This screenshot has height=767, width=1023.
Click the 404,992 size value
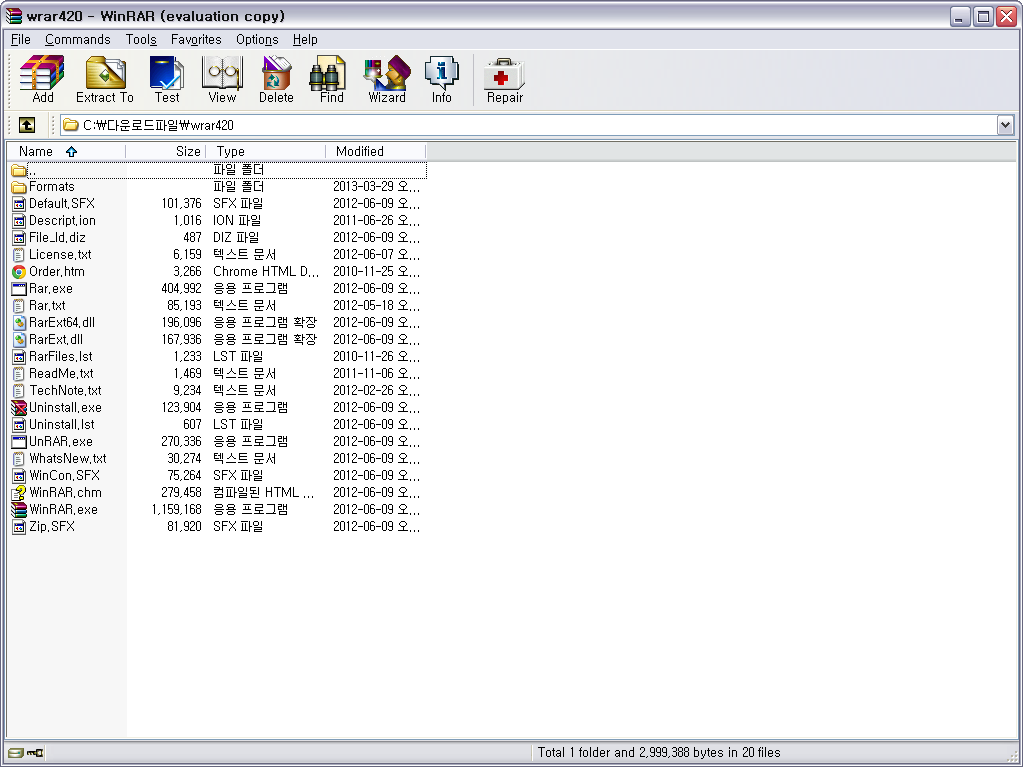click(x=181, y=288)
